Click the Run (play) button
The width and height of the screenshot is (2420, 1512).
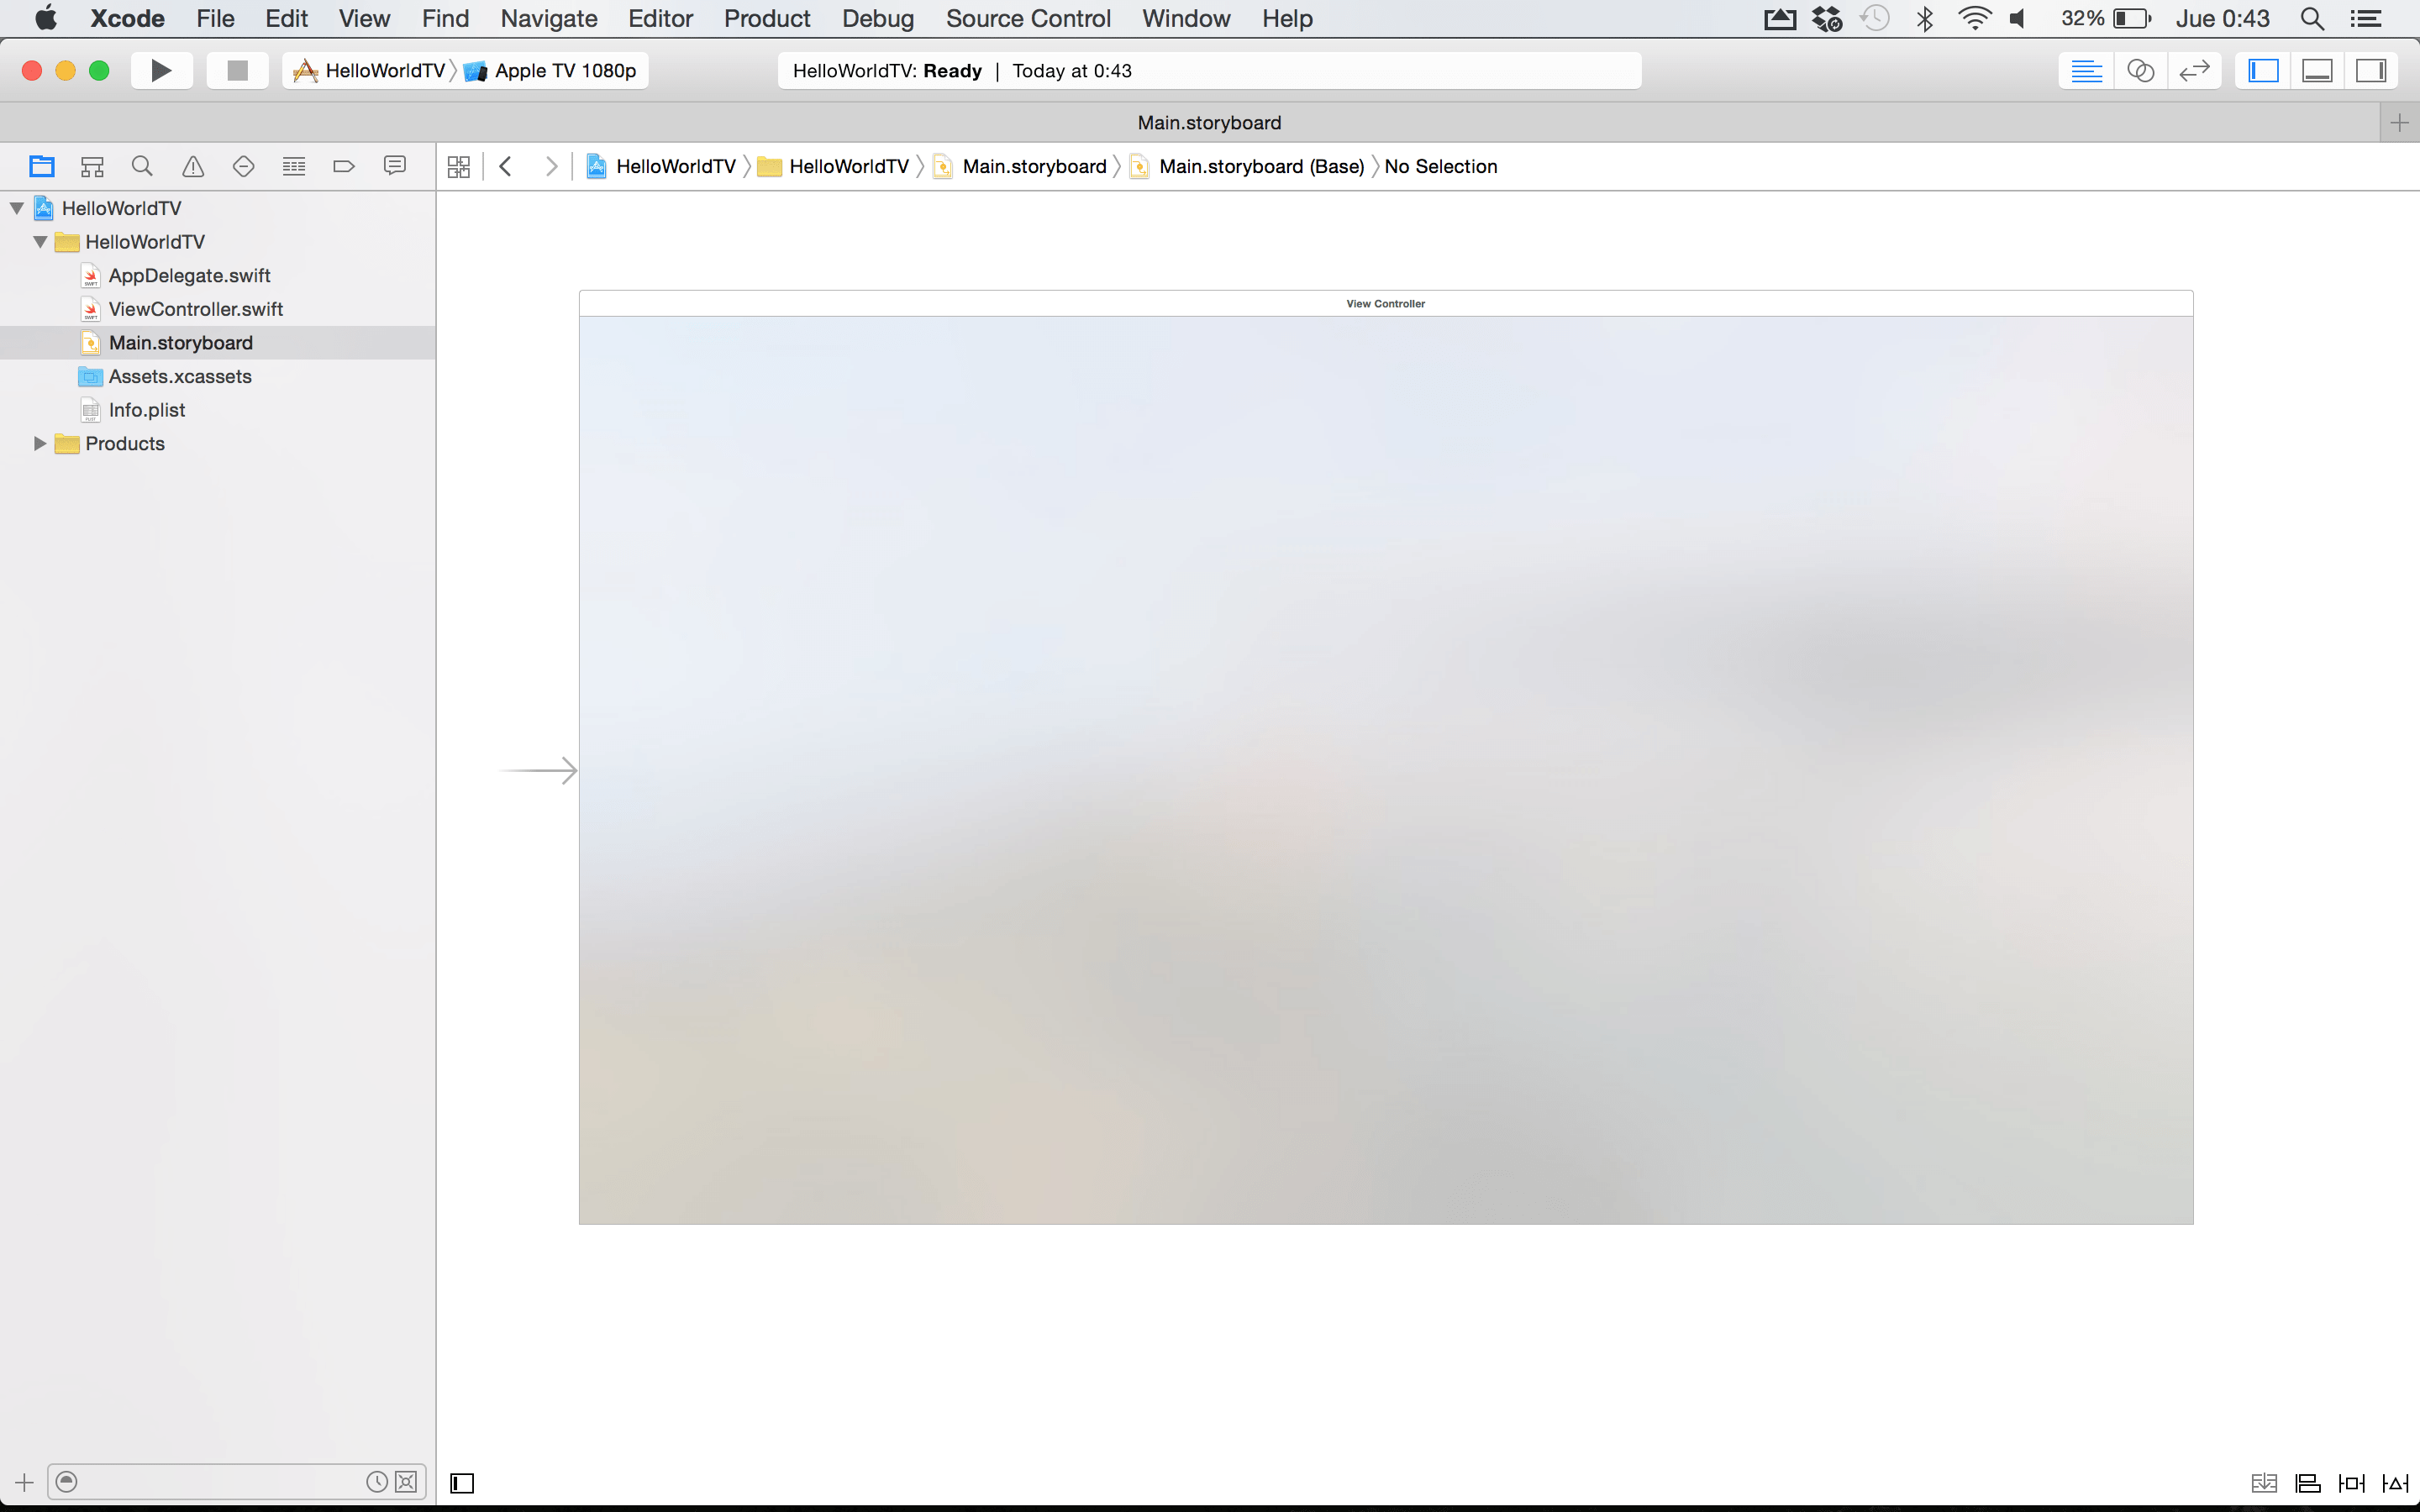click(x=161, y=71)
